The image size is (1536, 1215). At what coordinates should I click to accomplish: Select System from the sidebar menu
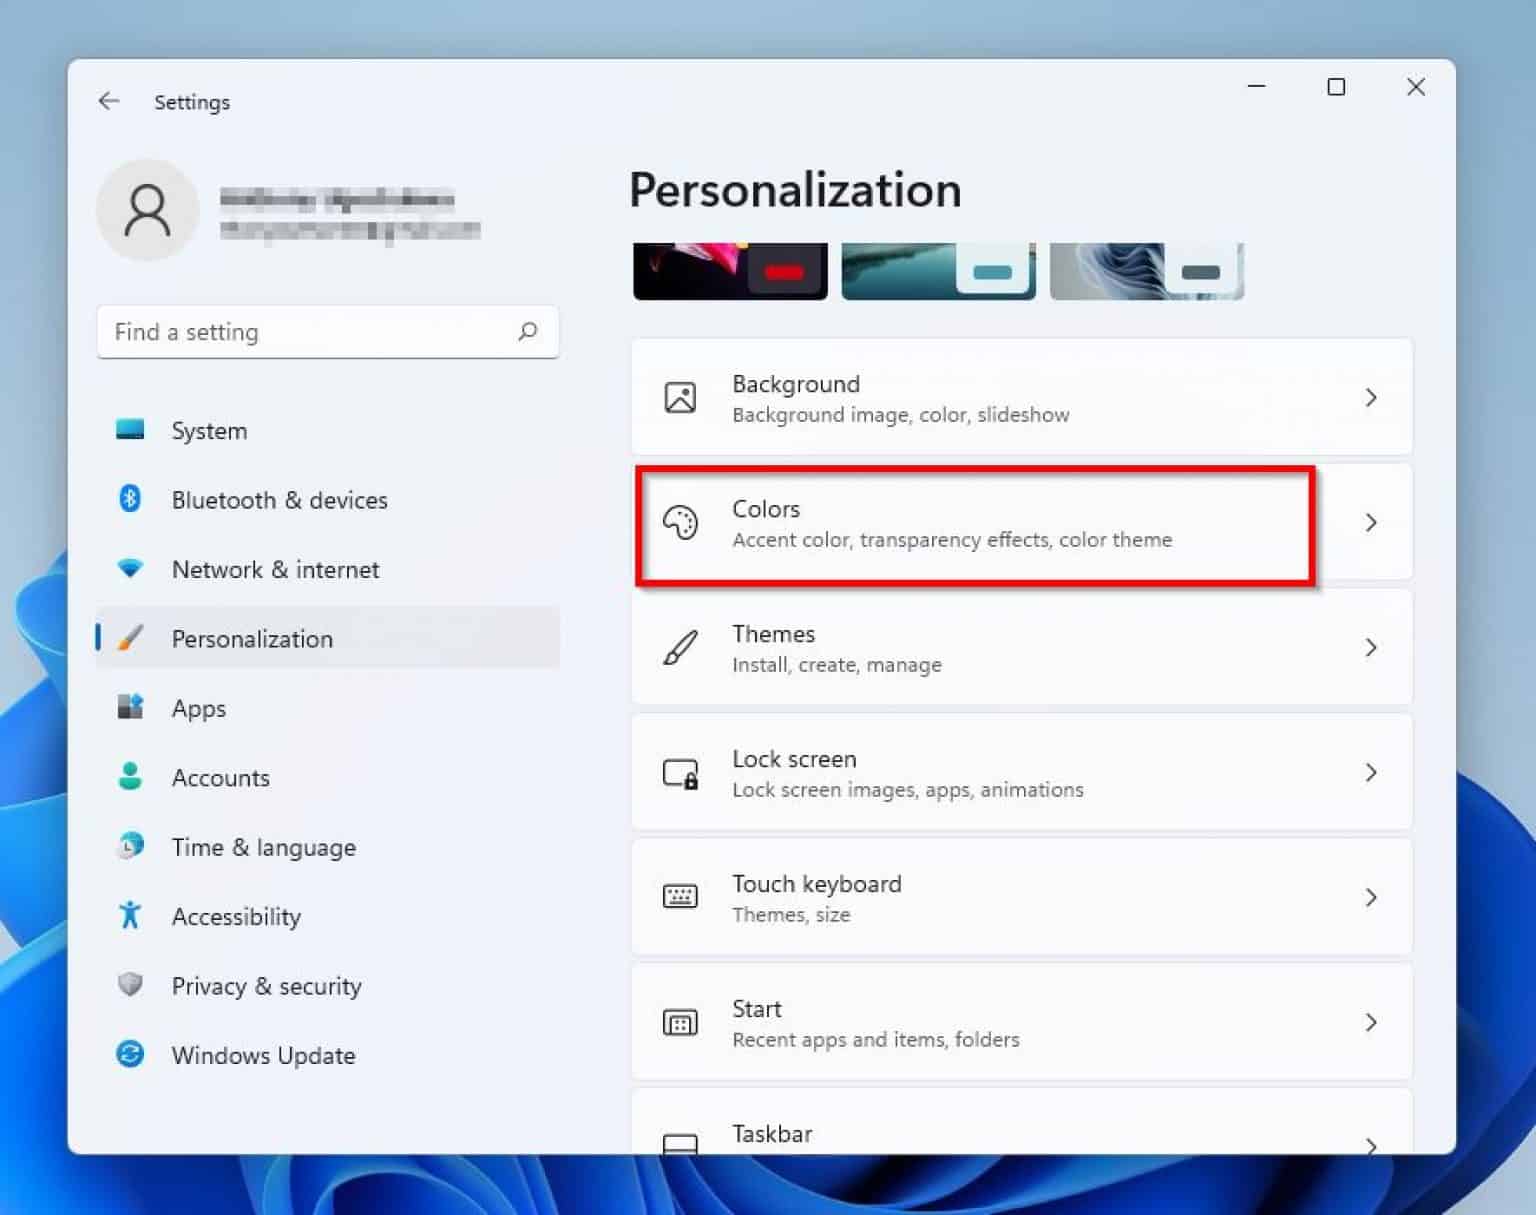[x=208, y=430]
